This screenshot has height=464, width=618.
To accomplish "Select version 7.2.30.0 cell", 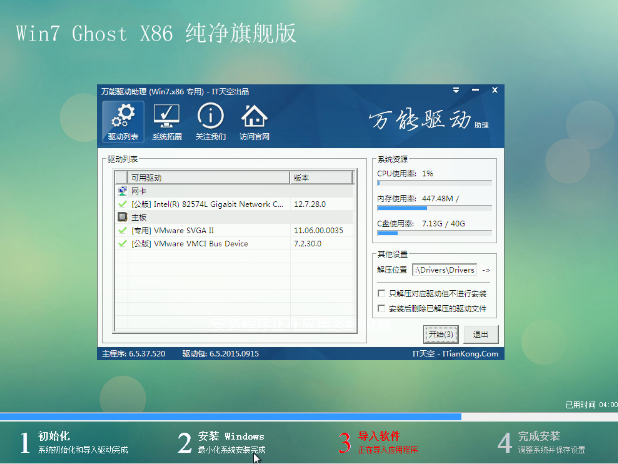I will pos(307,244).
